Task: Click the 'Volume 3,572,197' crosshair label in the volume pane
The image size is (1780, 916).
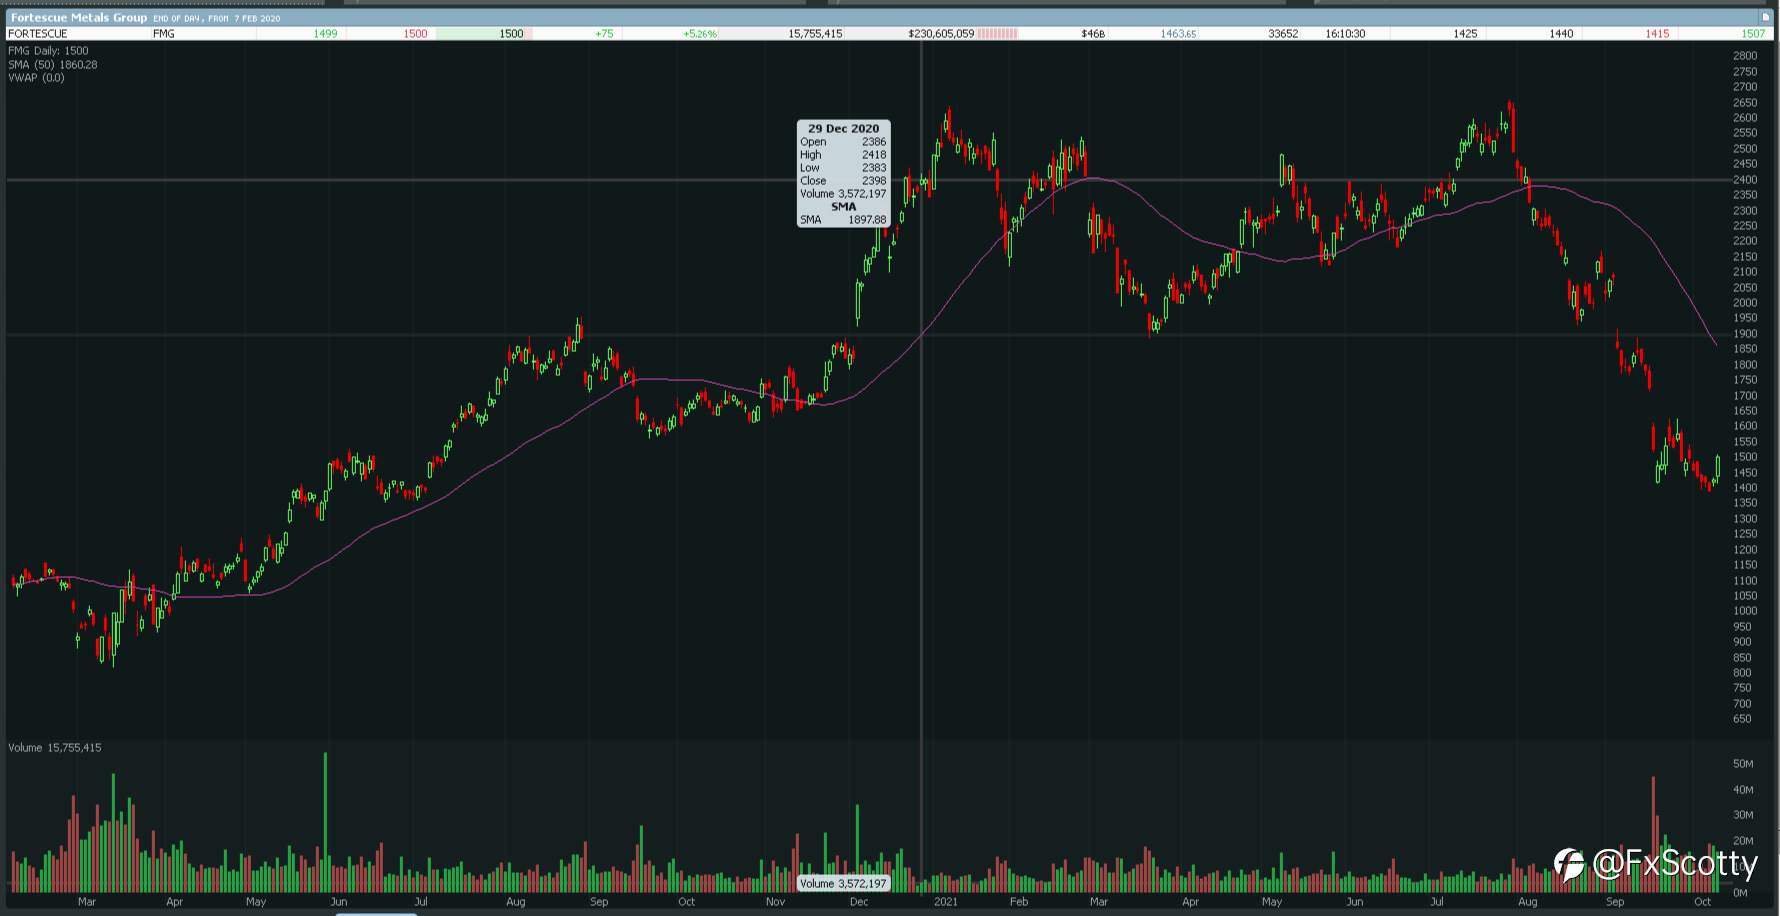Action: pyautogui.click(x=844, y=884)
